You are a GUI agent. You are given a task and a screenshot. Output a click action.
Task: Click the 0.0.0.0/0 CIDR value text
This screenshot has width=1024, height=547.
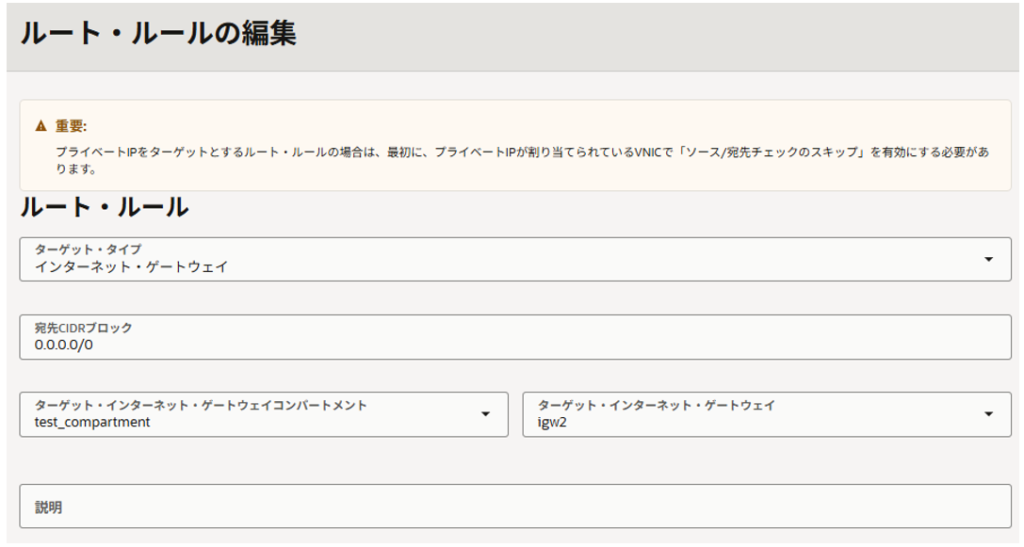(x=63, y=345)
